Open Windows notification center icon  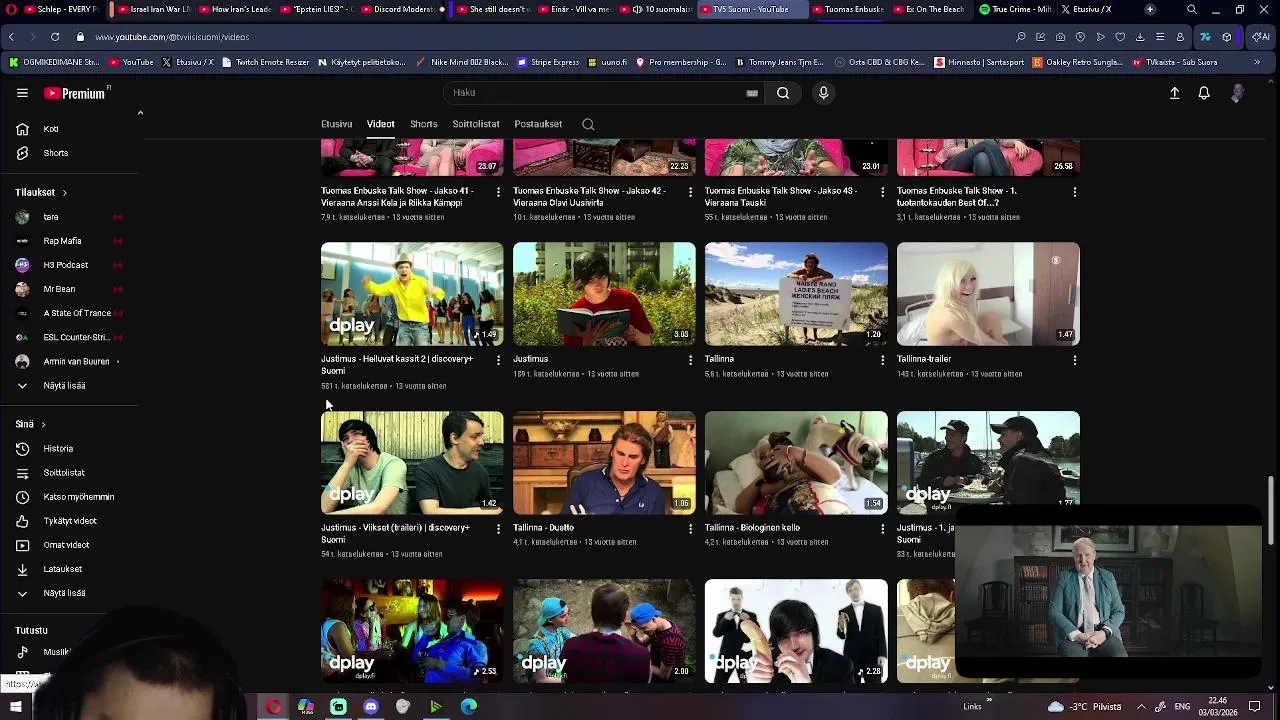tap(1254, 706)
